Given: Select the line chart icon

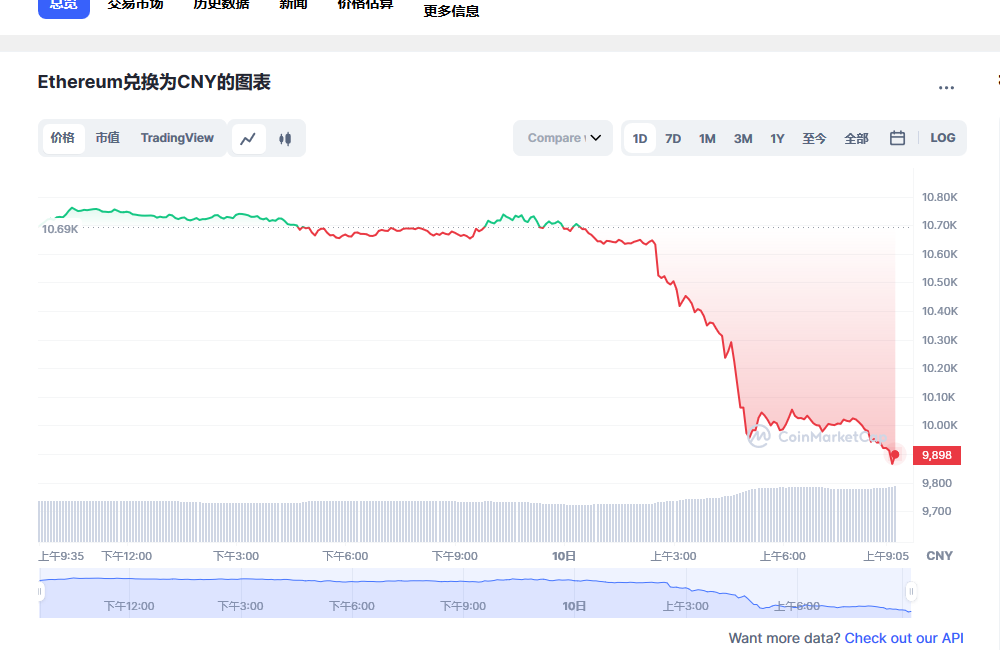Looking at the screenshot, I should [x=248, y=138].
